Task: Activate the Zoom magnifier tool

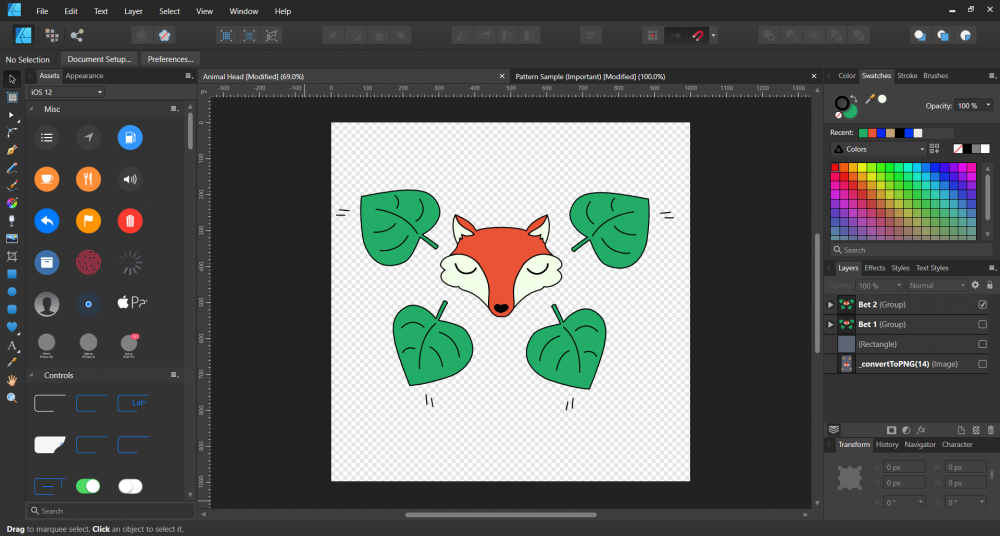Action: (x=12, y=397)
